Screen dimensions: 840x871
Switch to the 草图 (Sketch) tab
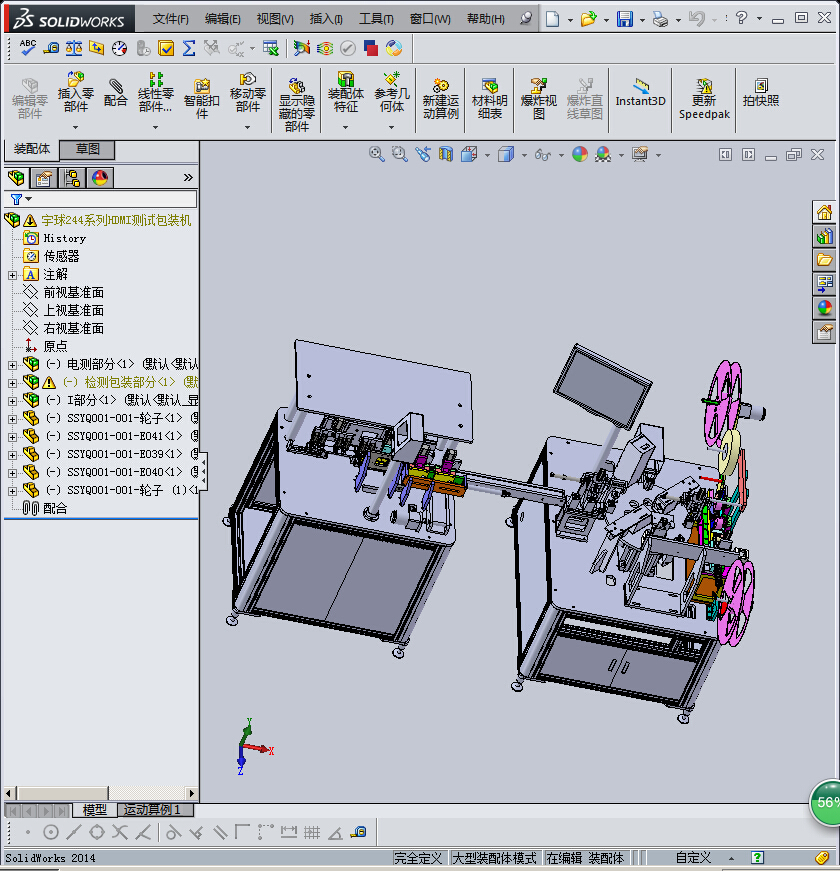click(x=87, y=149)
